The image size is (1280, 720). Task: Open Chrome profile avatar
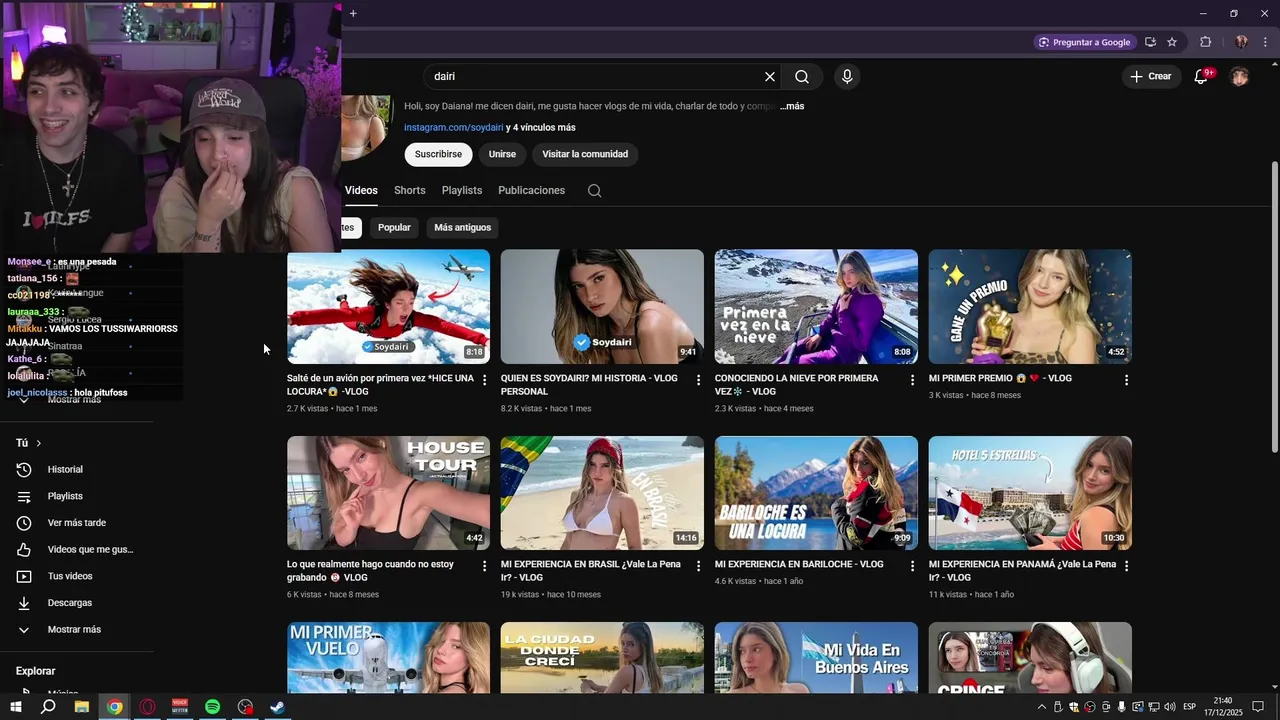tap(1241, 42)
